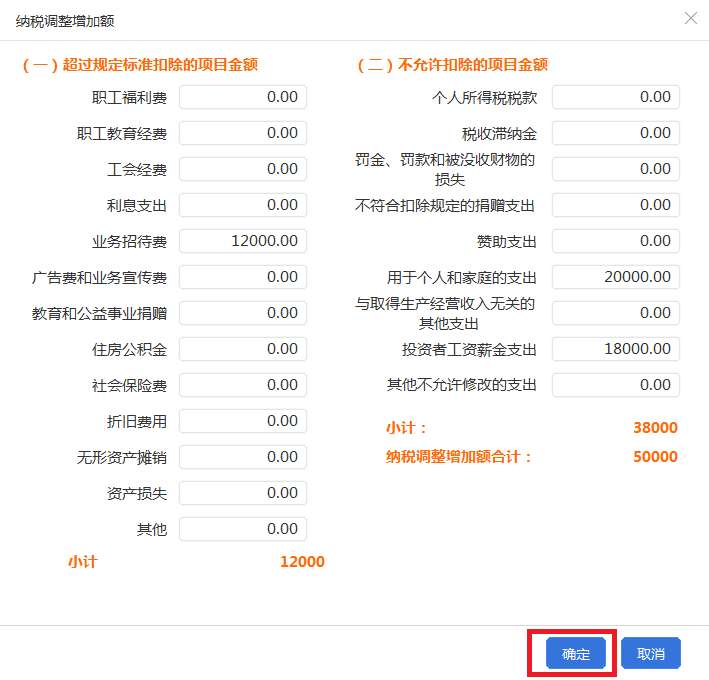Image resolution: width=709 pixels, height=680 pixels.
Task: Select the 资产损失 amount field
Action: pyautogui.click(x=243, y=493)
